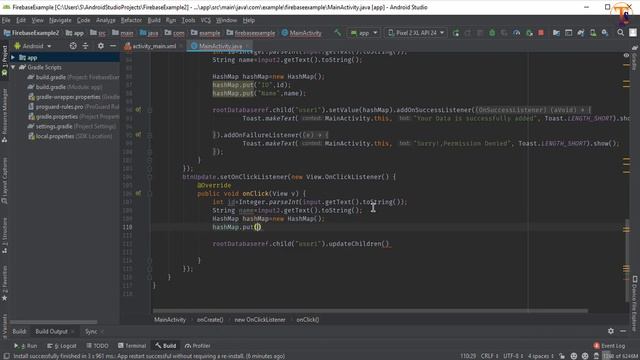Hide the Build panel with minus icon
The image size is (640, 360).
point(623,331)
